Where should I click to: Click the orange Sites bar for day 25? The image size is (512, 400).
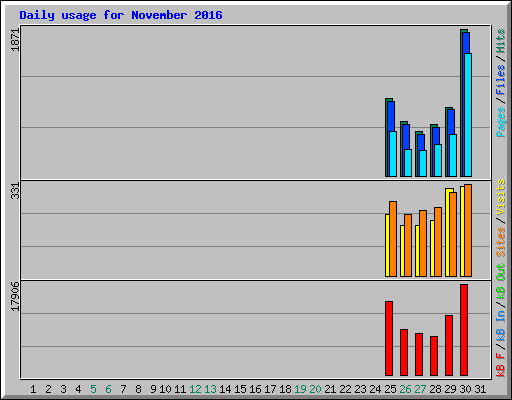click(x=393, y=239)
